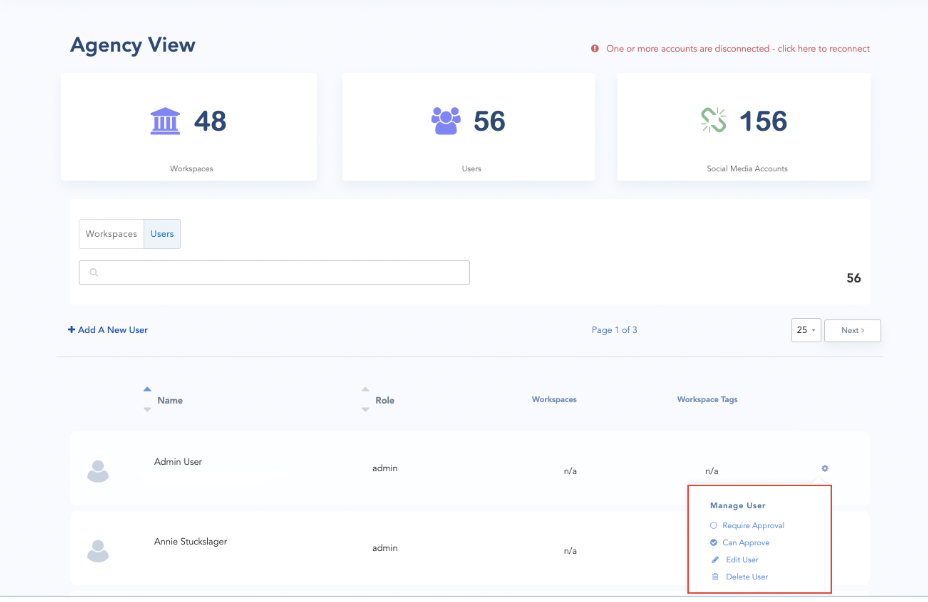Viewport: 928px width, 602px height.
Task: Click the reconnect disconnected accounts message
Action: [737, 48]
